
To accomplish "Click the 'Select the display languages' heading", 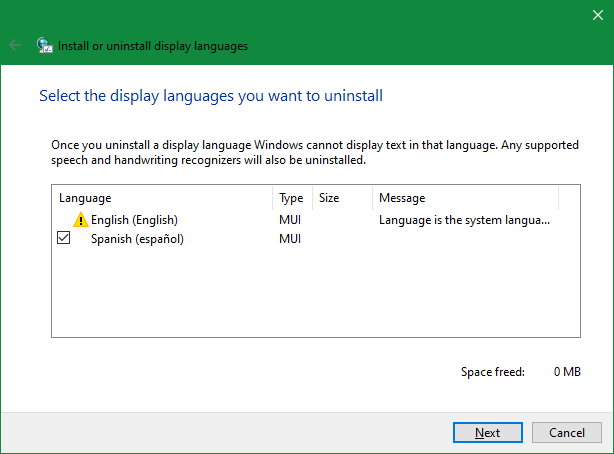I will (211, 96).
